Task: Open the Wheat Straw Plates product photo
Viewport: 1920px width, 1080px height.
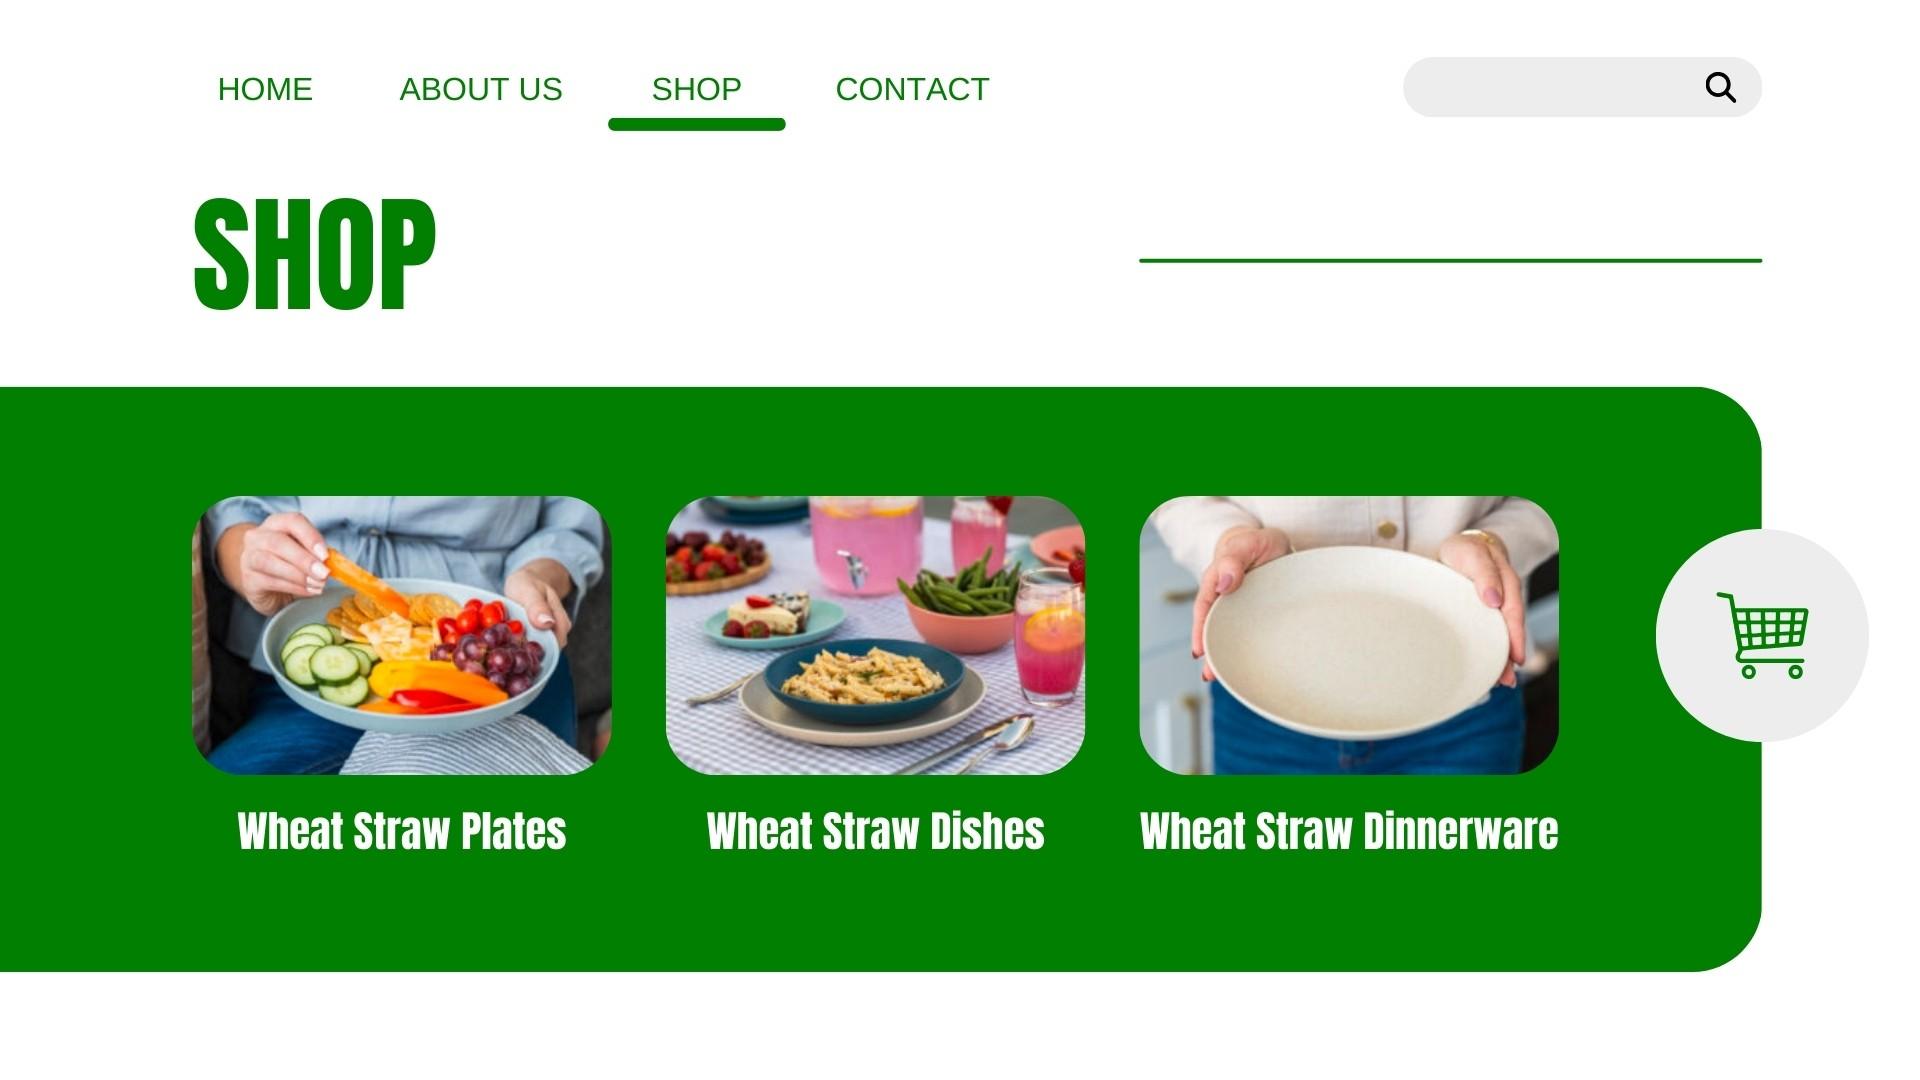Action: point(402,635)
